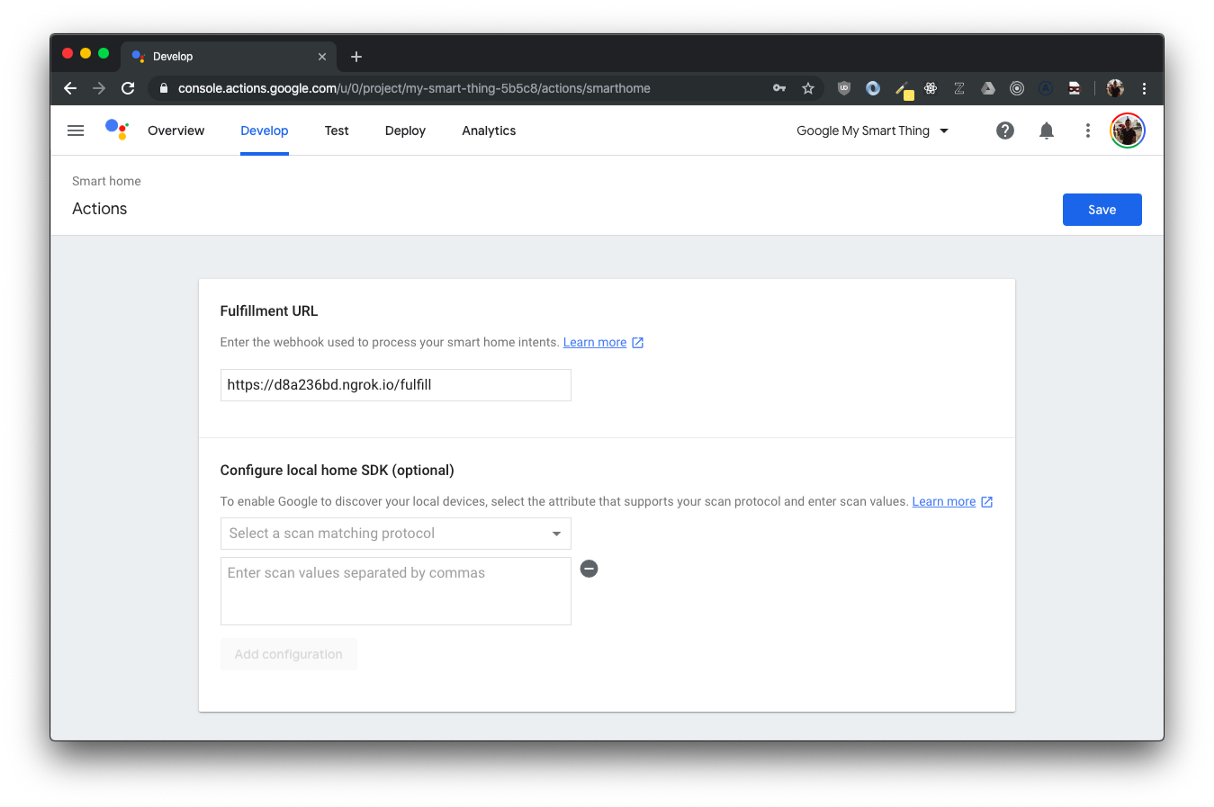Click the help question mark icon
This screenshot has height=807, width=1214.
(1005, 130)
